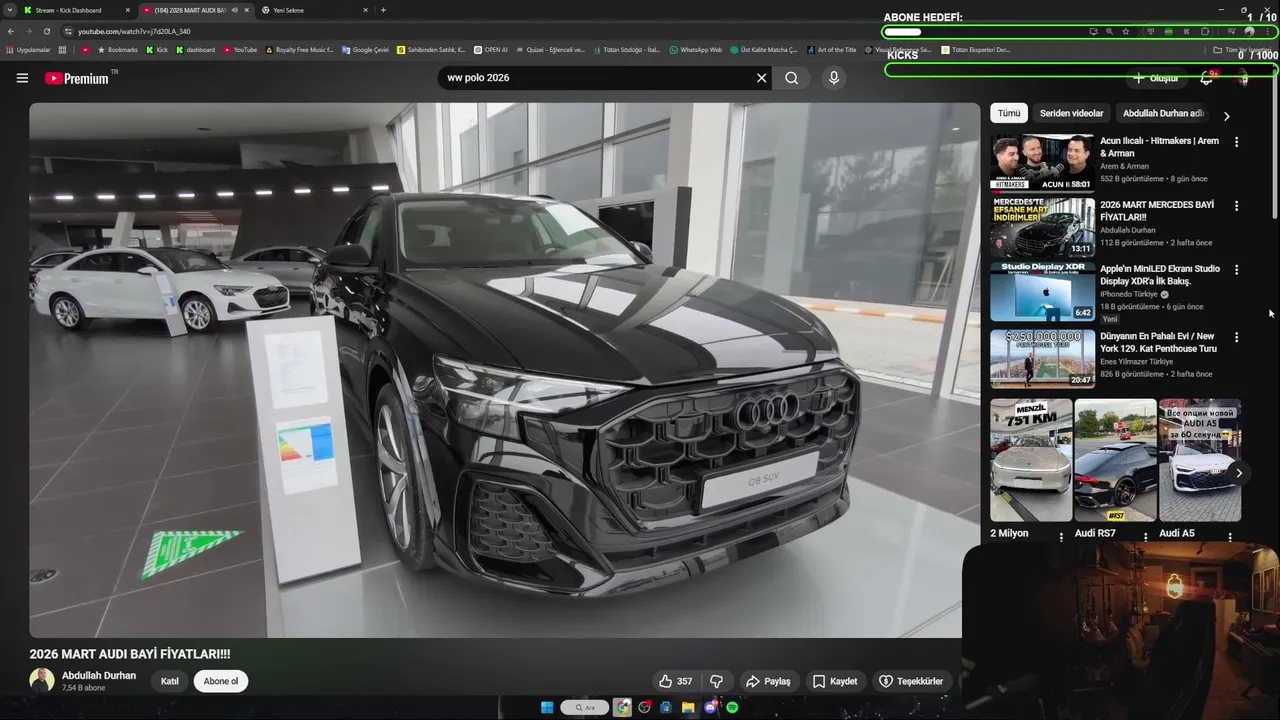Save video with Kaydet button
Viewport: 1280px width, 720px height.
coord(835,681)
